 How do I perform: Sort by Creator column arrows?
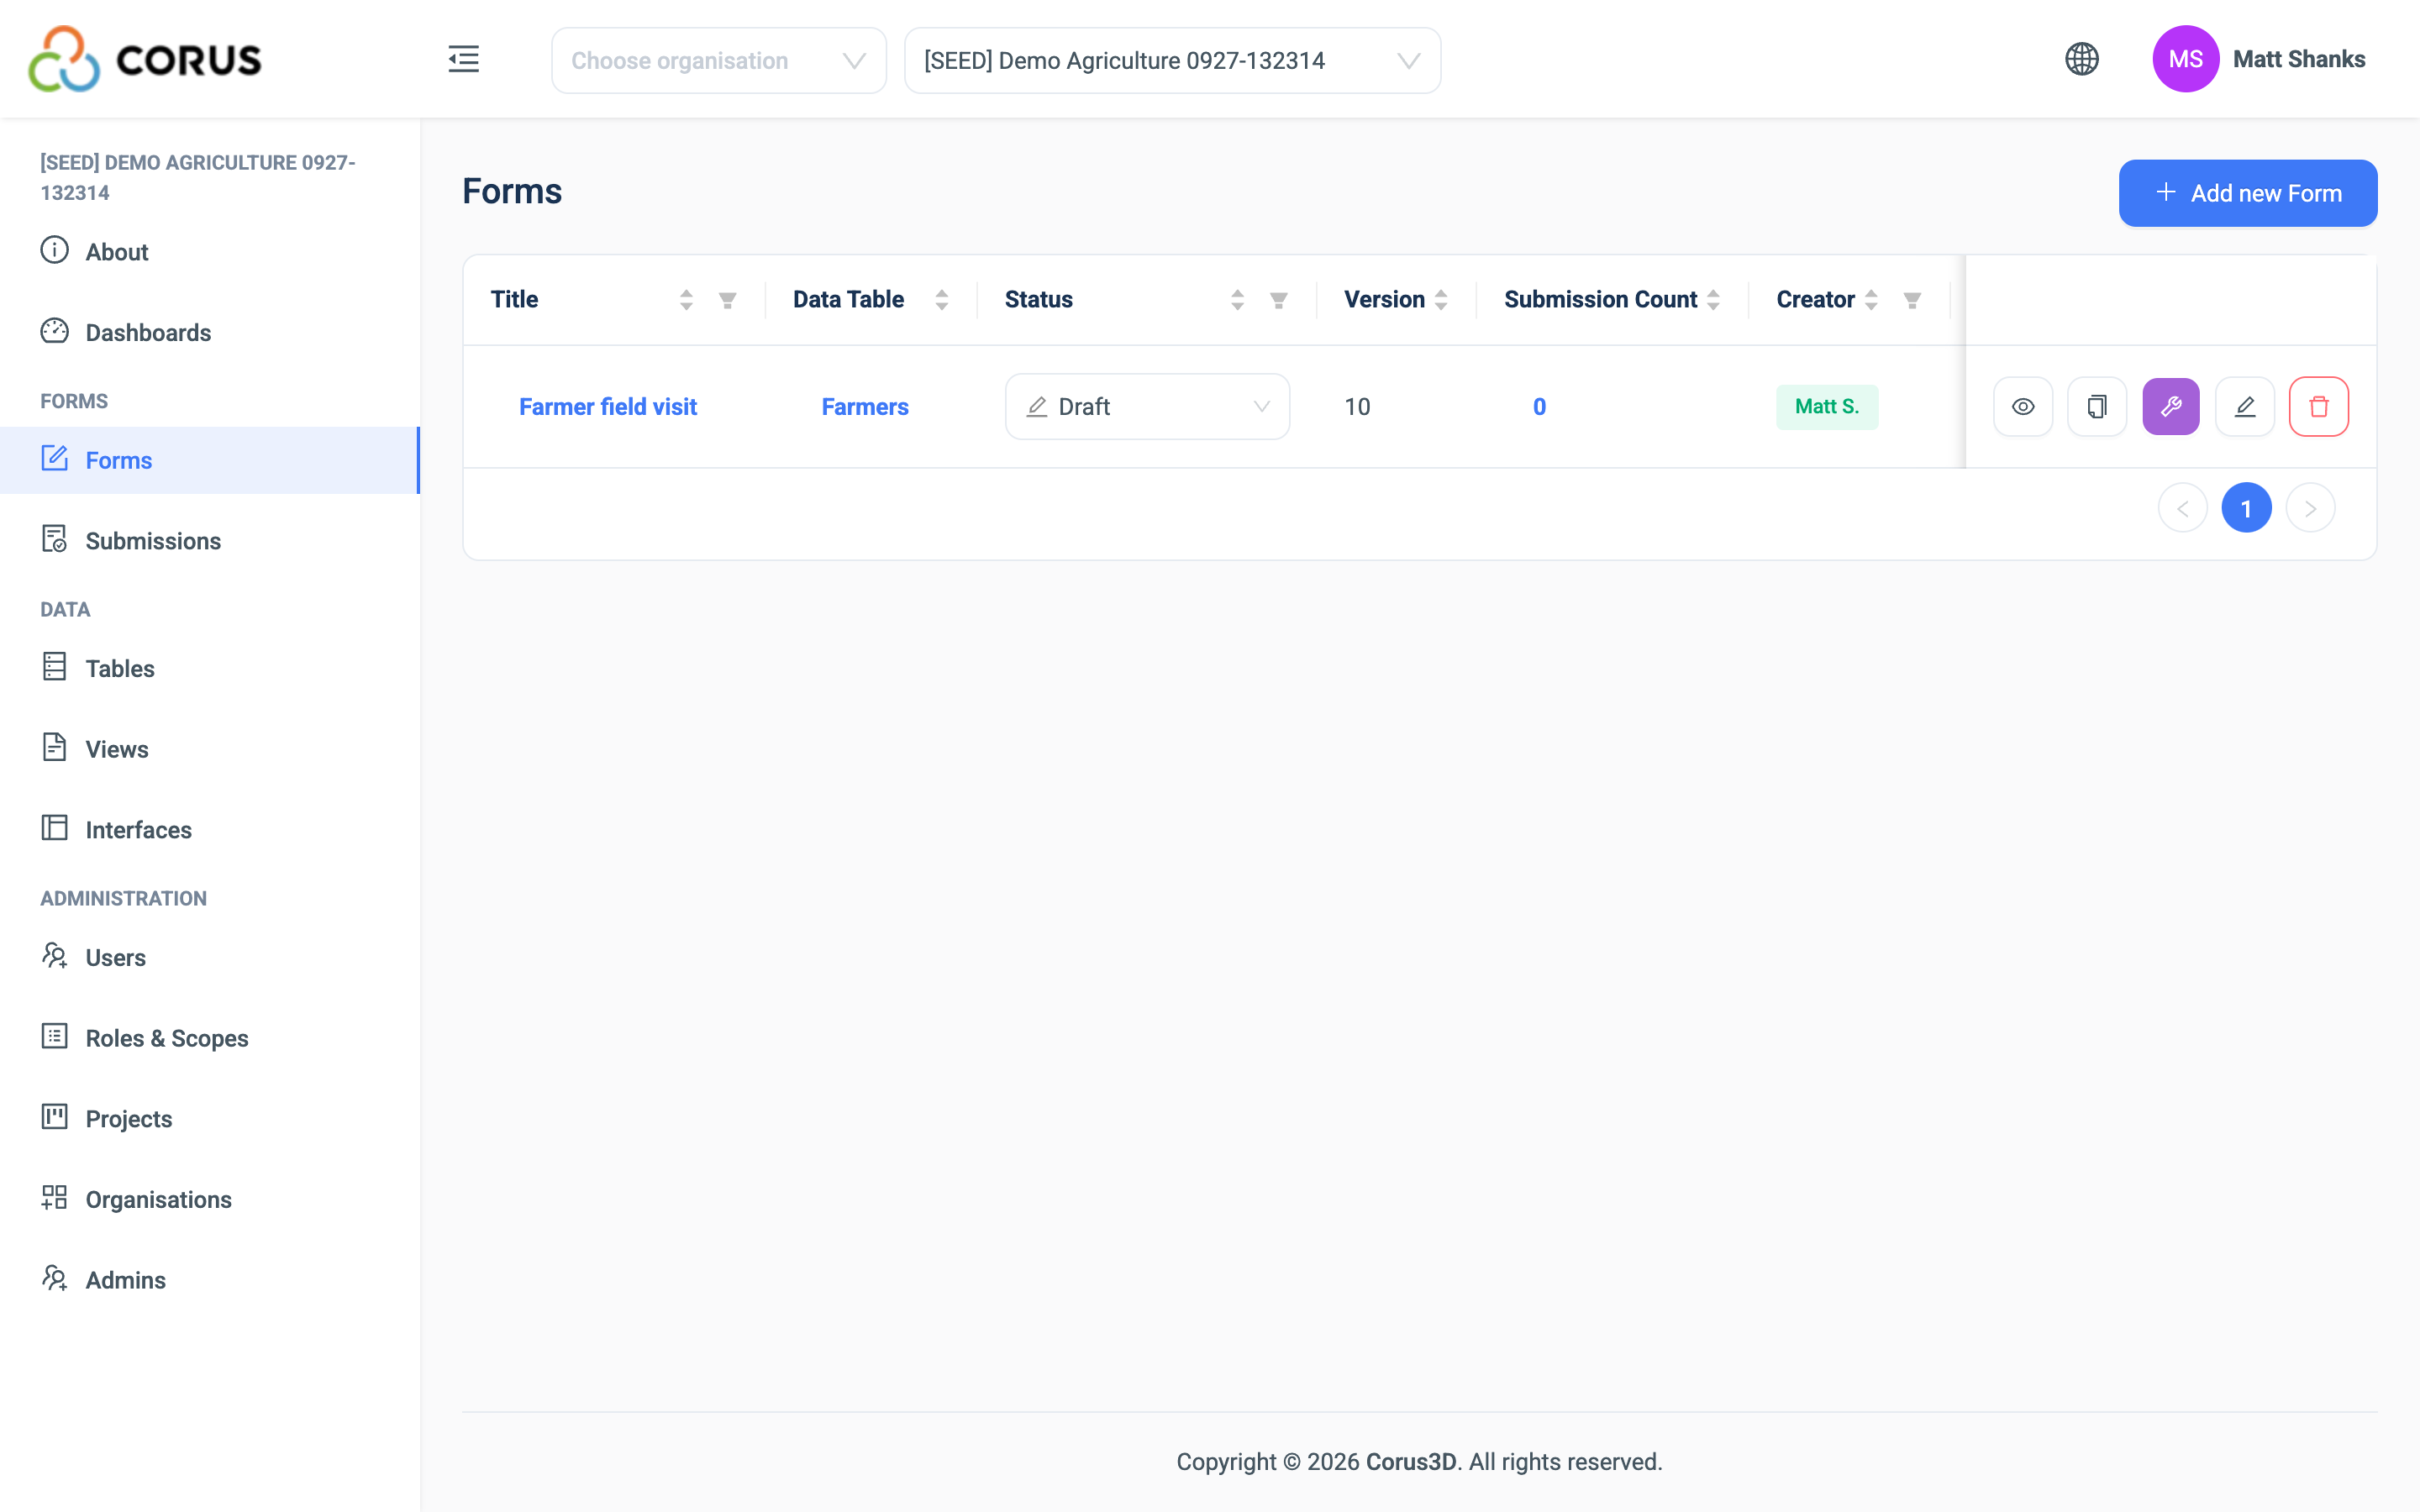click(x=1871, y=300)
